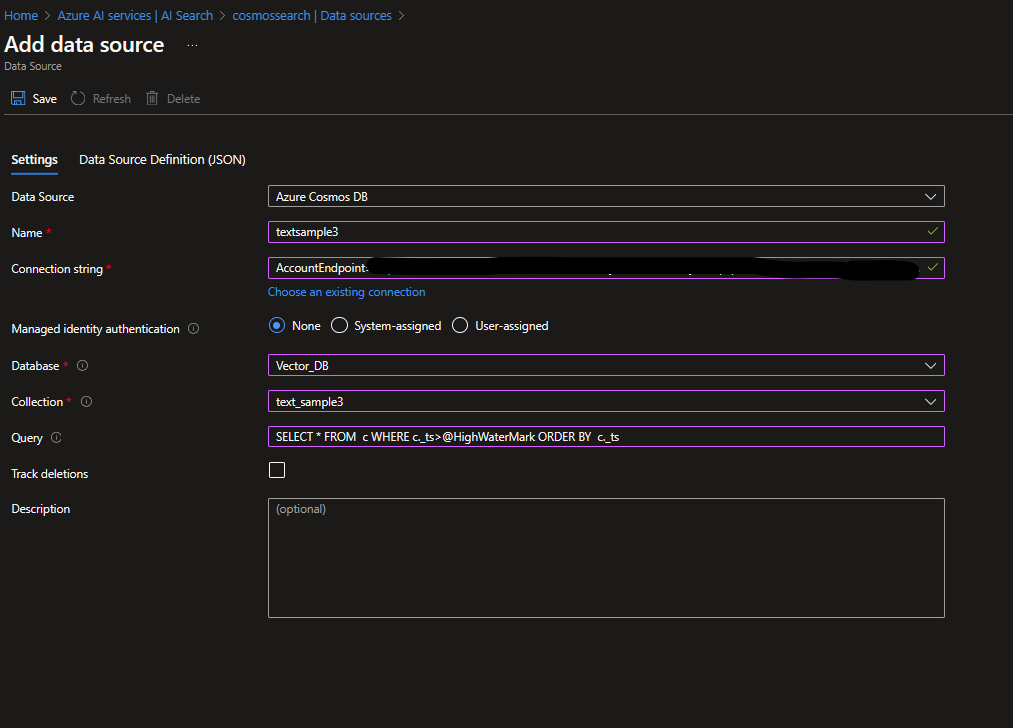The width and height of the screenshot is (1013, 728).
Task: Click the Delete button label
Action: pos(183,99)
